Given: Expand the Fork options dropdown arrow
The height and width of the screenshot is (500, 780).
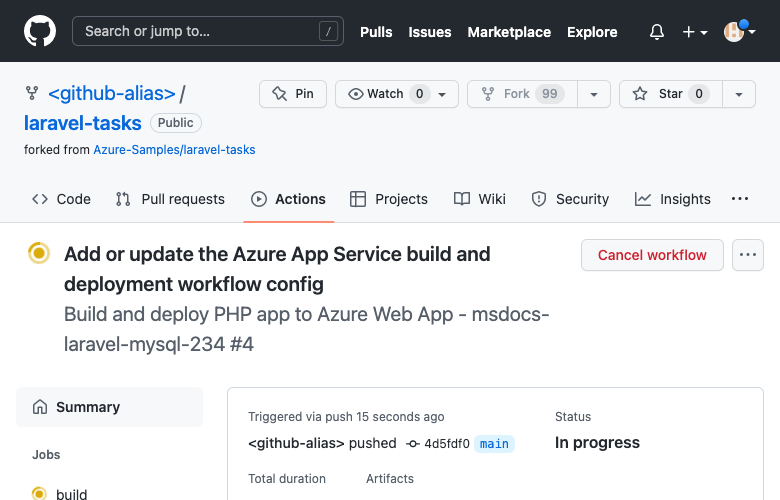Looking at the screenshot, I should coord(594,94).
